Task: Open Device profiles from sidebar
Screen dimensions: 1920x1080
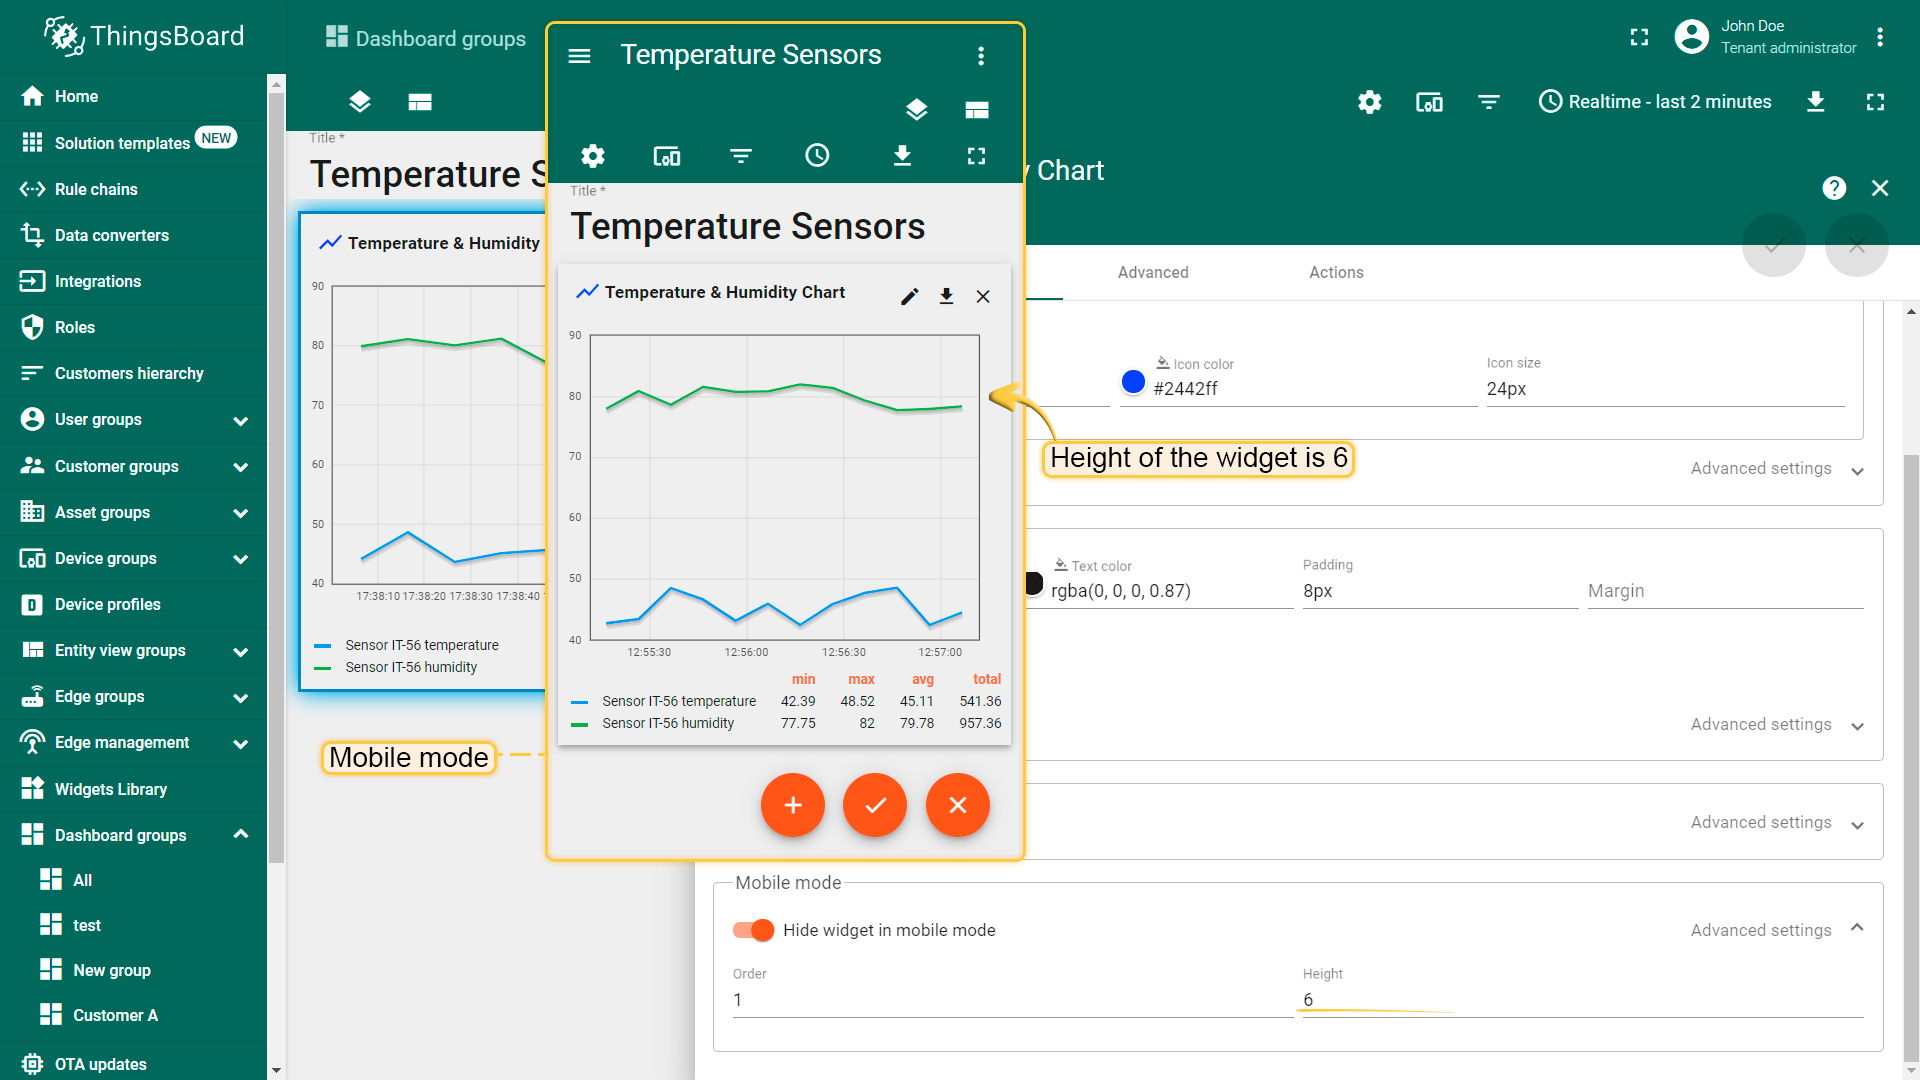Action: (x=134, y=605)
